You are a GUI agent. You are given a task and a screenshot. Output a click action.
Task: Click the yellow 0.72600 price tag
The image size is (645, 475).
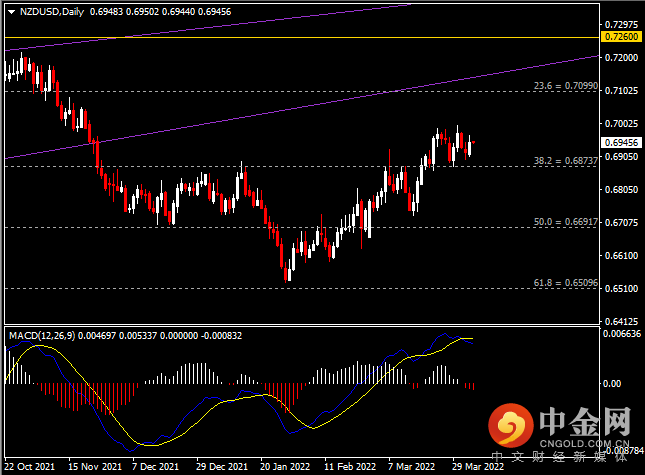pyautogui.click(x=618, y=36)
